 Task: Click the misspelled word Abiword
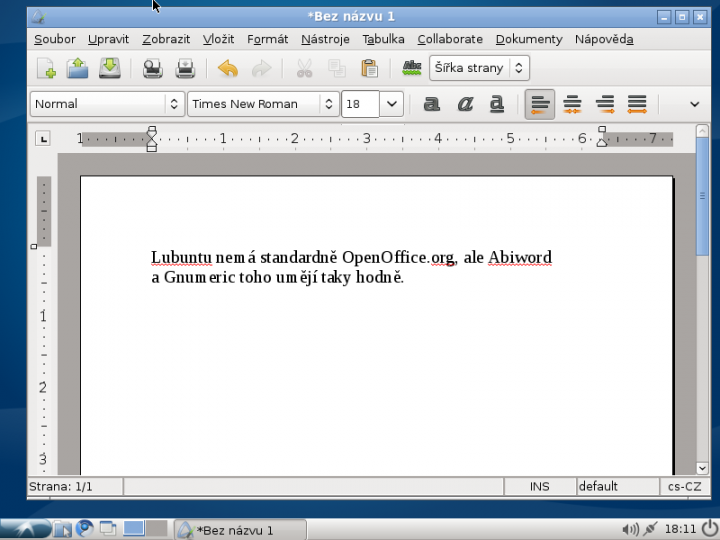pos(520,258)
